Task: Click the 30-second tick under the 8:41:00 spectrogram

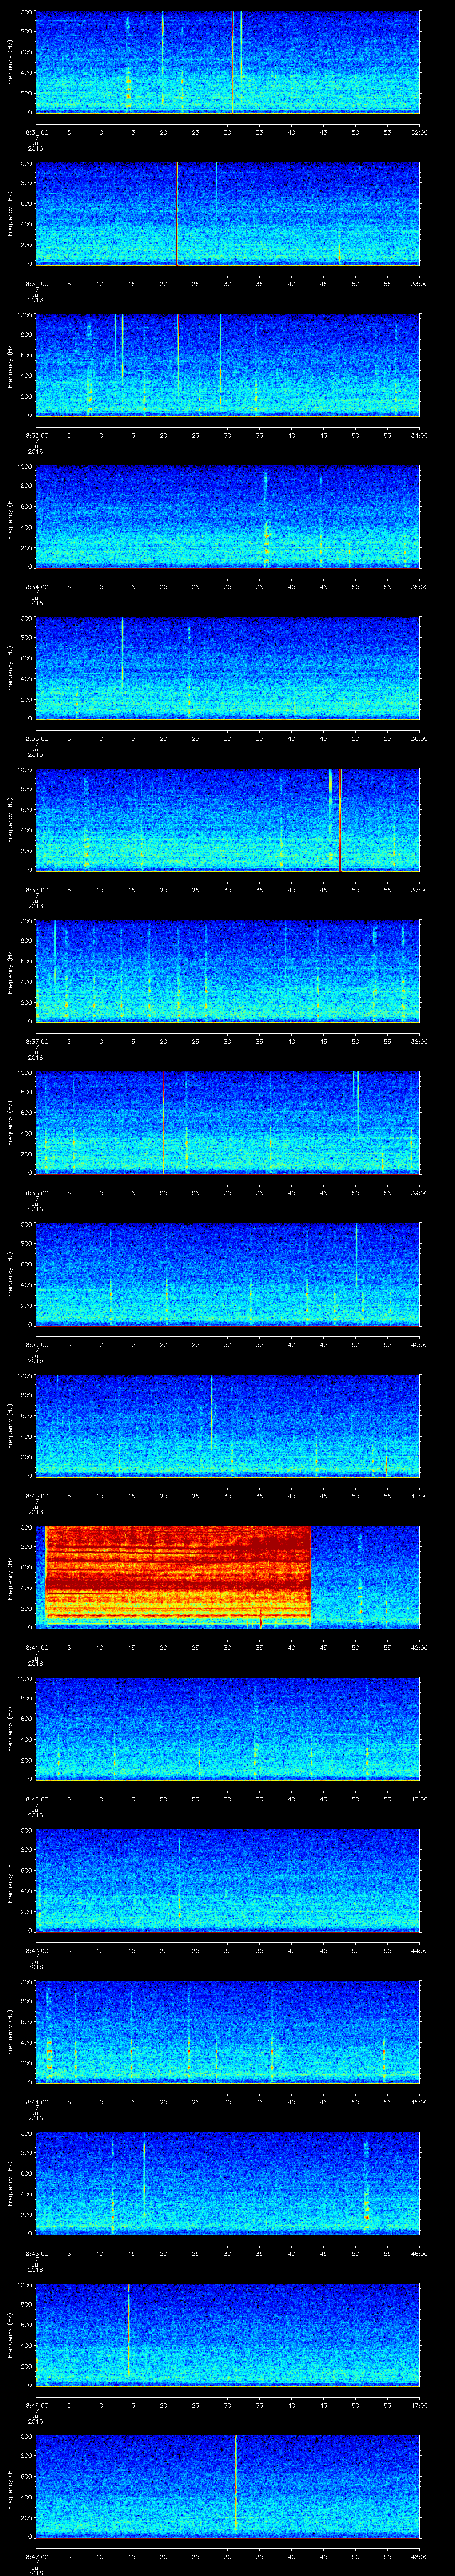Action: 227,1647
